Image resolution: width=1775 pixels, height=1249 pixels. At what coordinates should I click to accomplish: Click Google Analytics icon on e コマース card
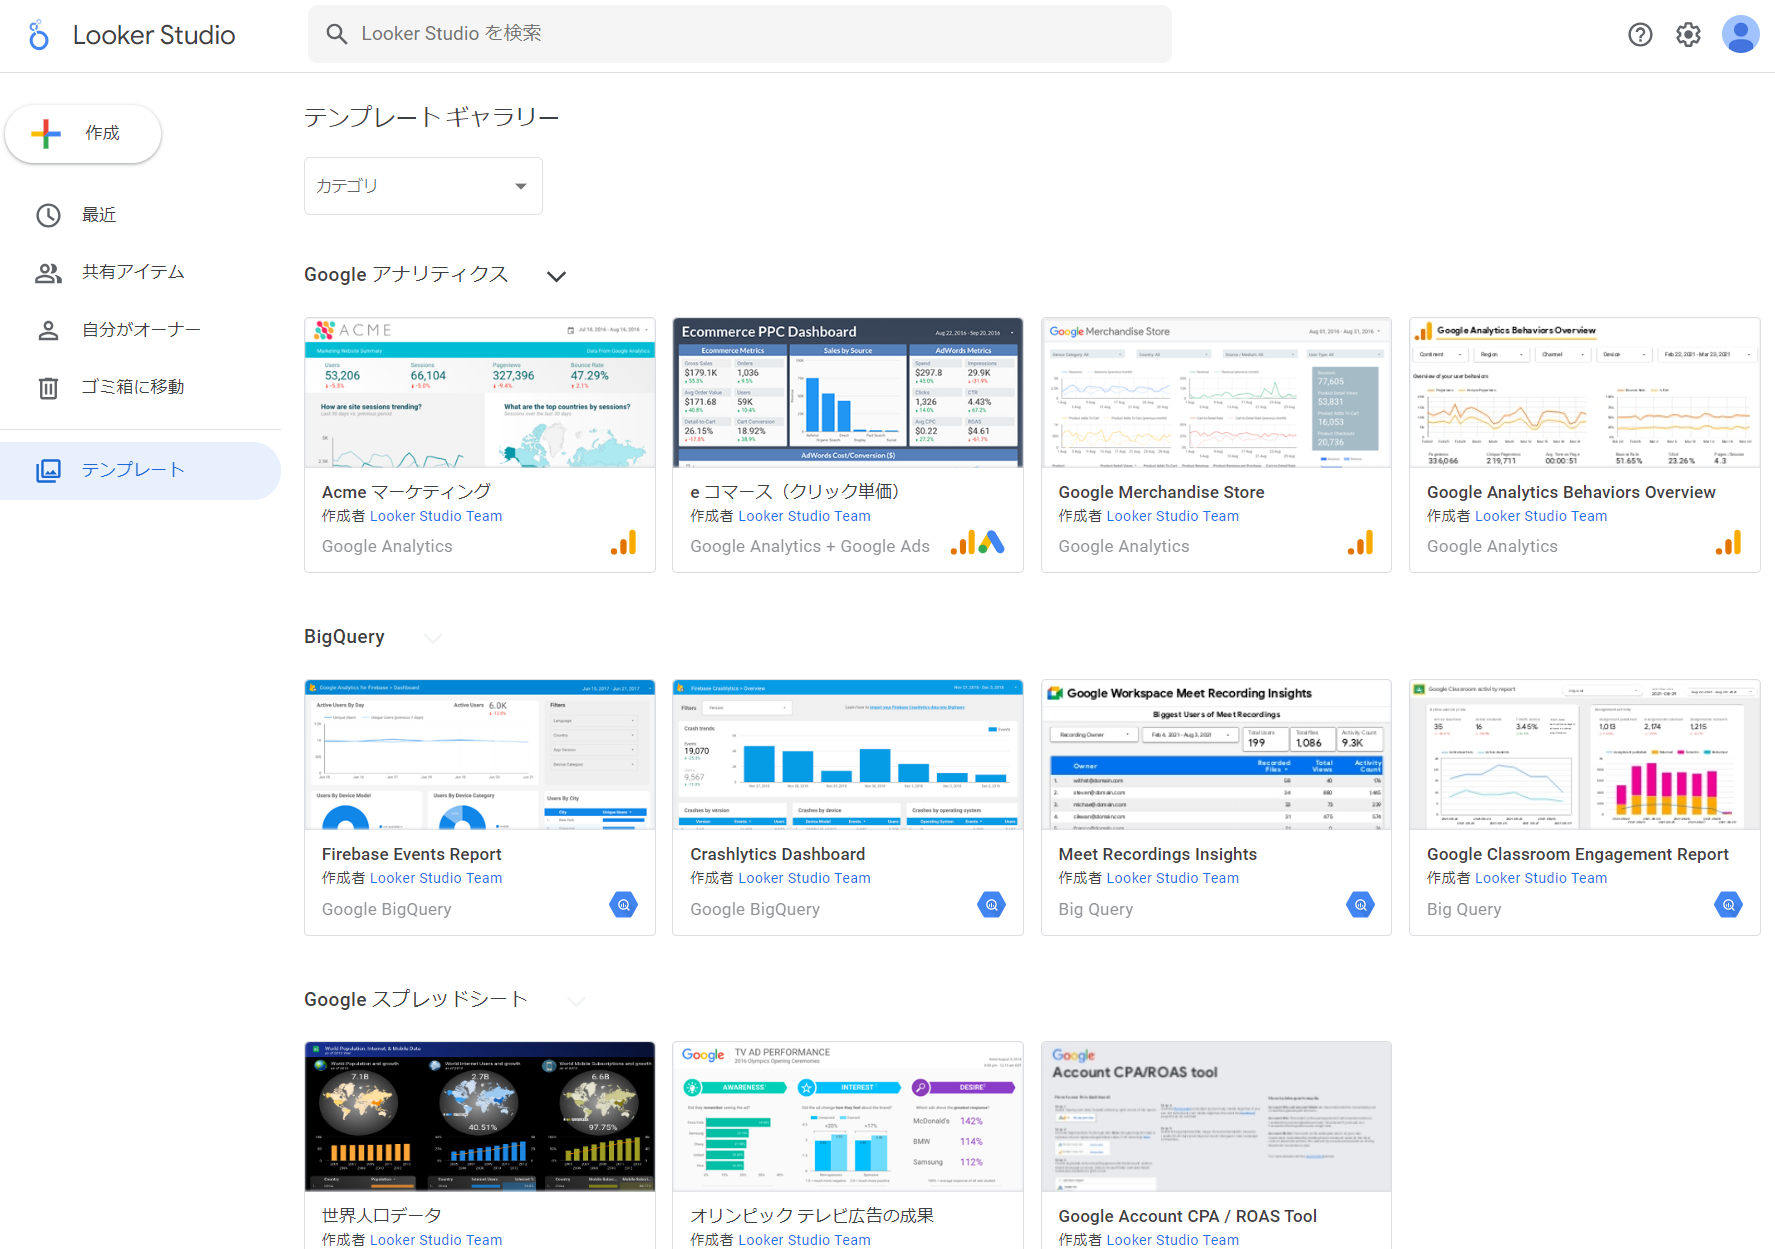point(963,543)
